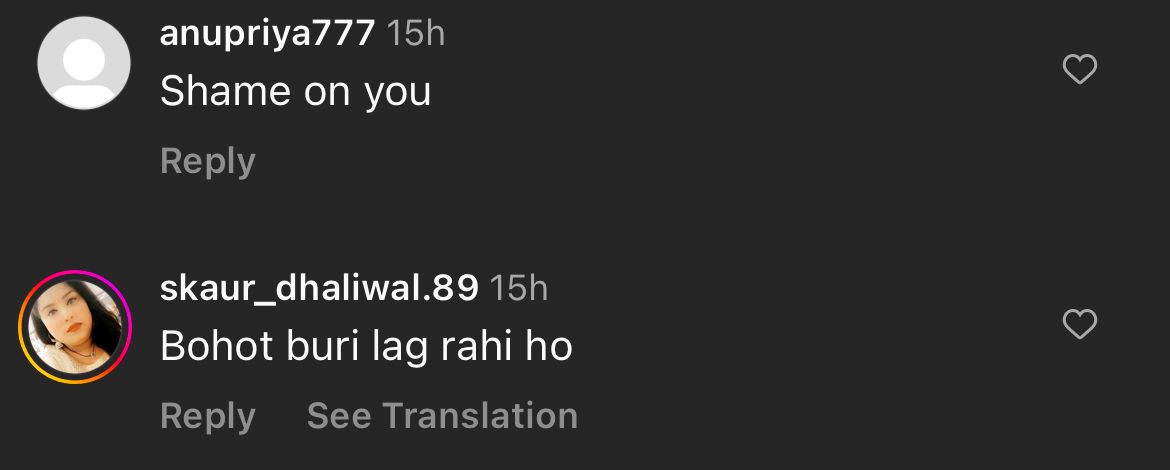View skaur_dhaliwal.89's story from ringed avatar
This screenshot has height=470, width=1170.
point(75,327)
